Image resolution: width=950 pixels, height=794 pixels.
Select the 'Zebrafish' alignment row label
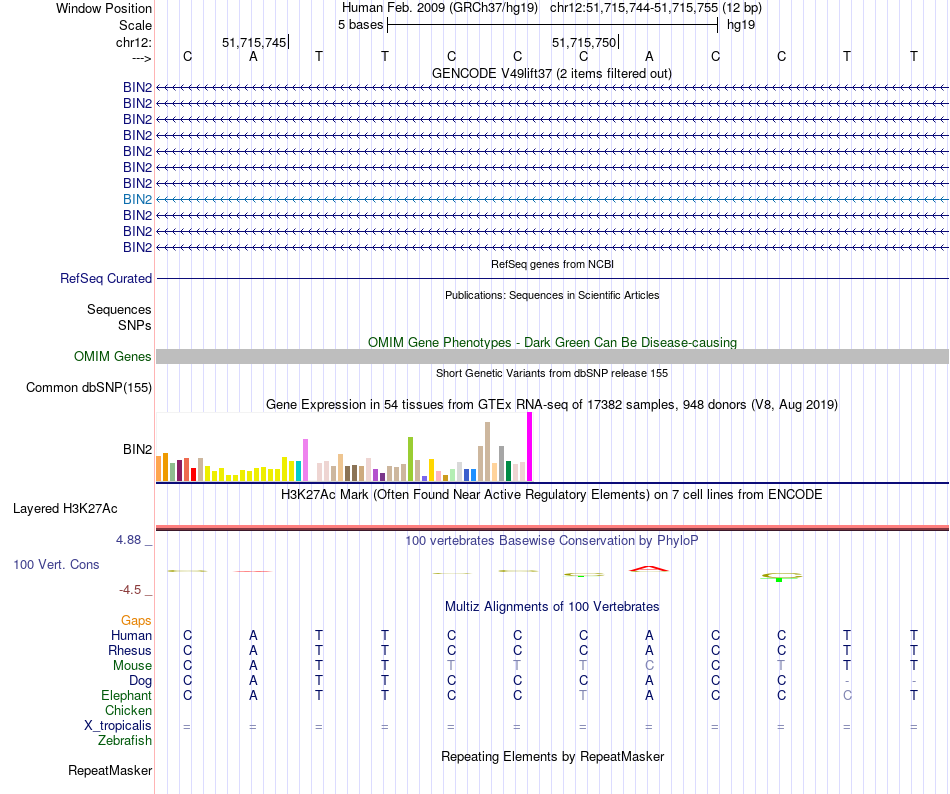pyautogui.click(x=125, y=741)
